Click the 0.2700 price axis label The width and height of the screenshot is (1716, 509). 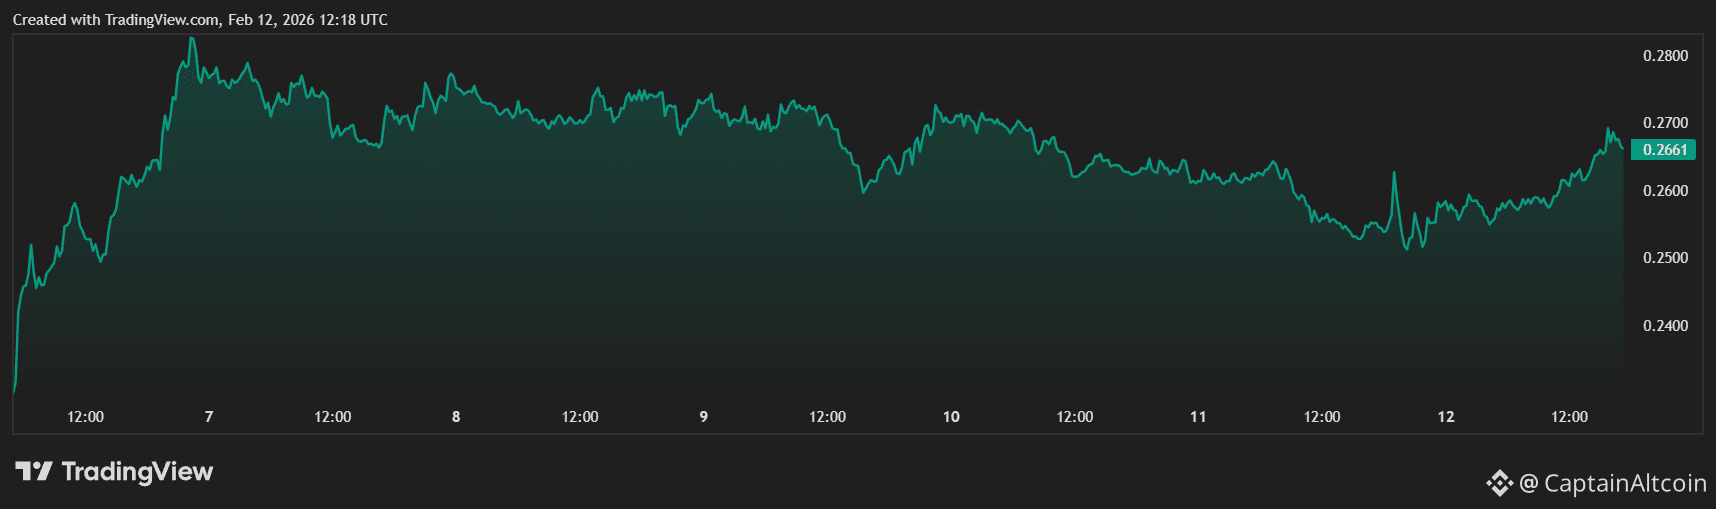(x=1665, y=123)
